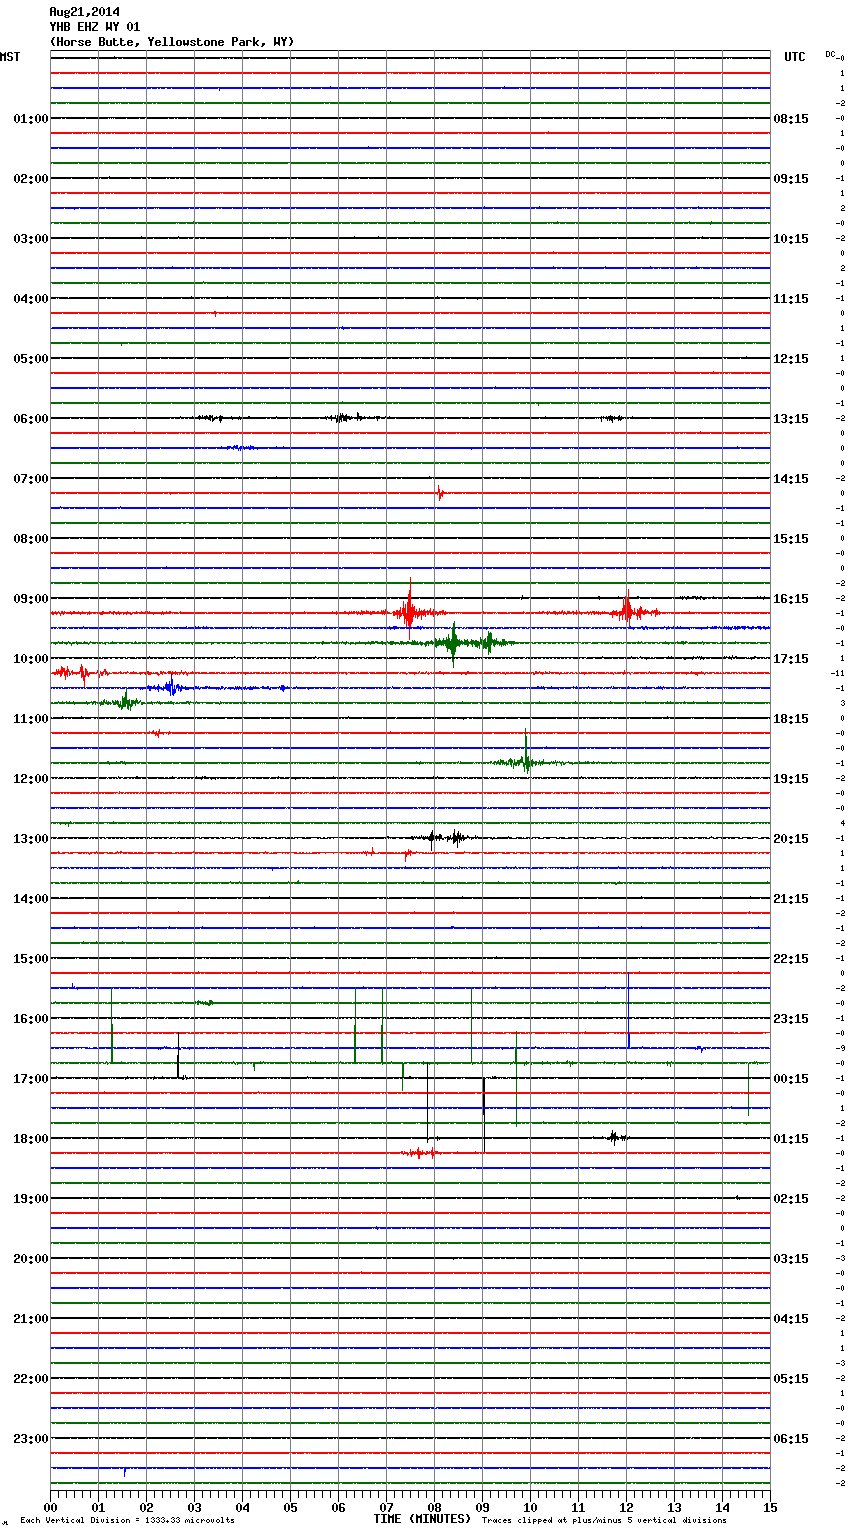Click the Horse Butte, Yellowstone Park location title

pyautogui.click(x=172, y=42)
